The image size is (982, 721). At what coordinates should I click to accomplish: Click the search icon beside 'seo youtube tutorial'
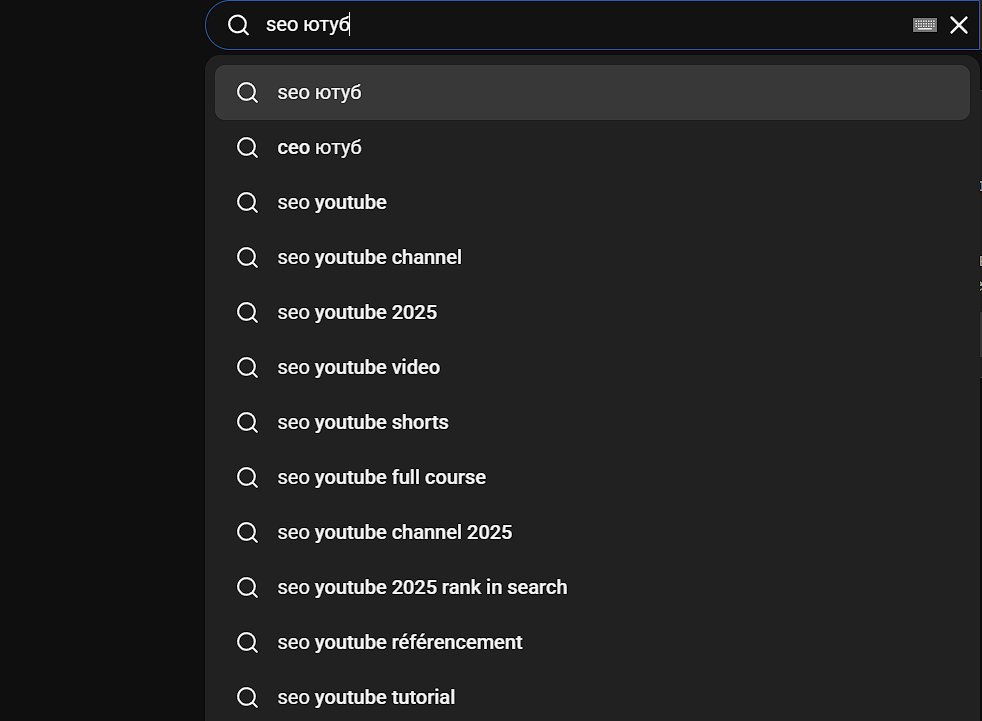coord(247,698)
